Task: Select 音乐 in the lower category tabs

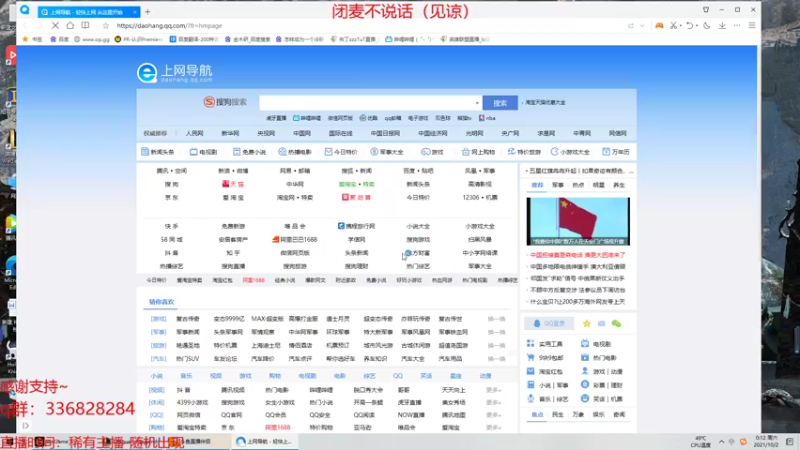Action: click(x=186, y=376)
